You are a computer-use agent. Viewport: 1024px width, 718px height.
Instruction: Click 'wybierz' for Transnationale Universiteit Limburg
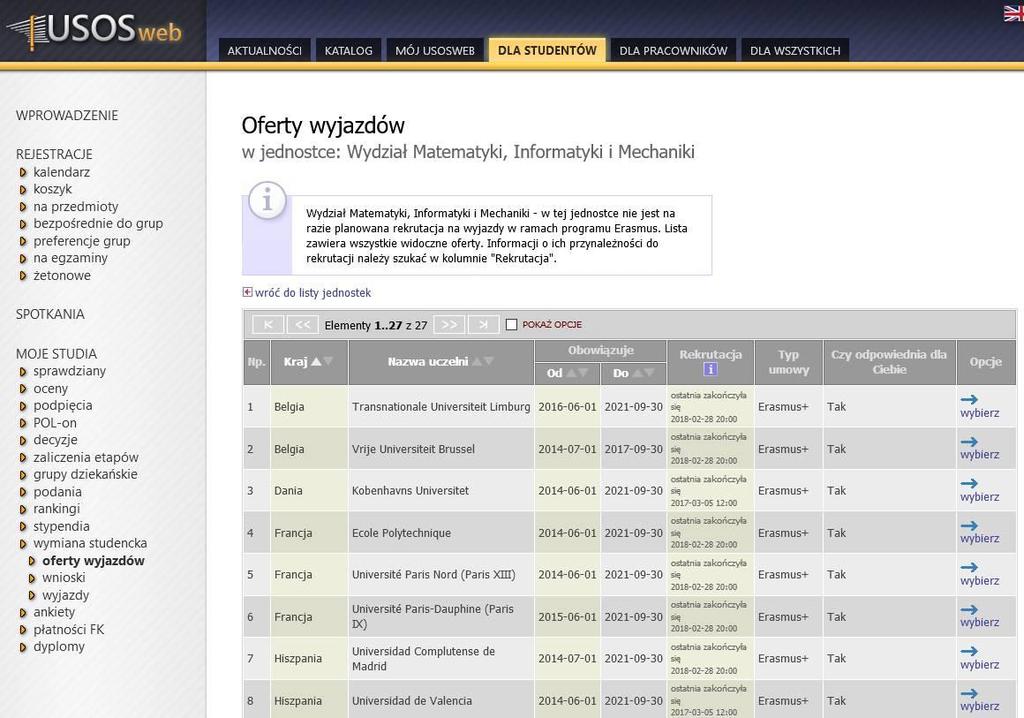[980, 413]
